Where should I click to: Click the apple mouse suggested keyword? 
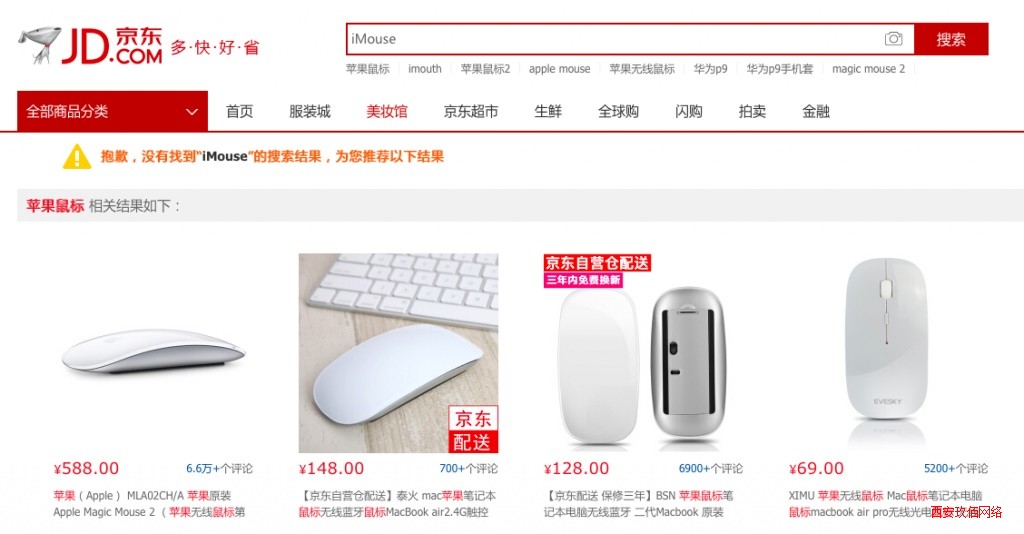point(560,69)
